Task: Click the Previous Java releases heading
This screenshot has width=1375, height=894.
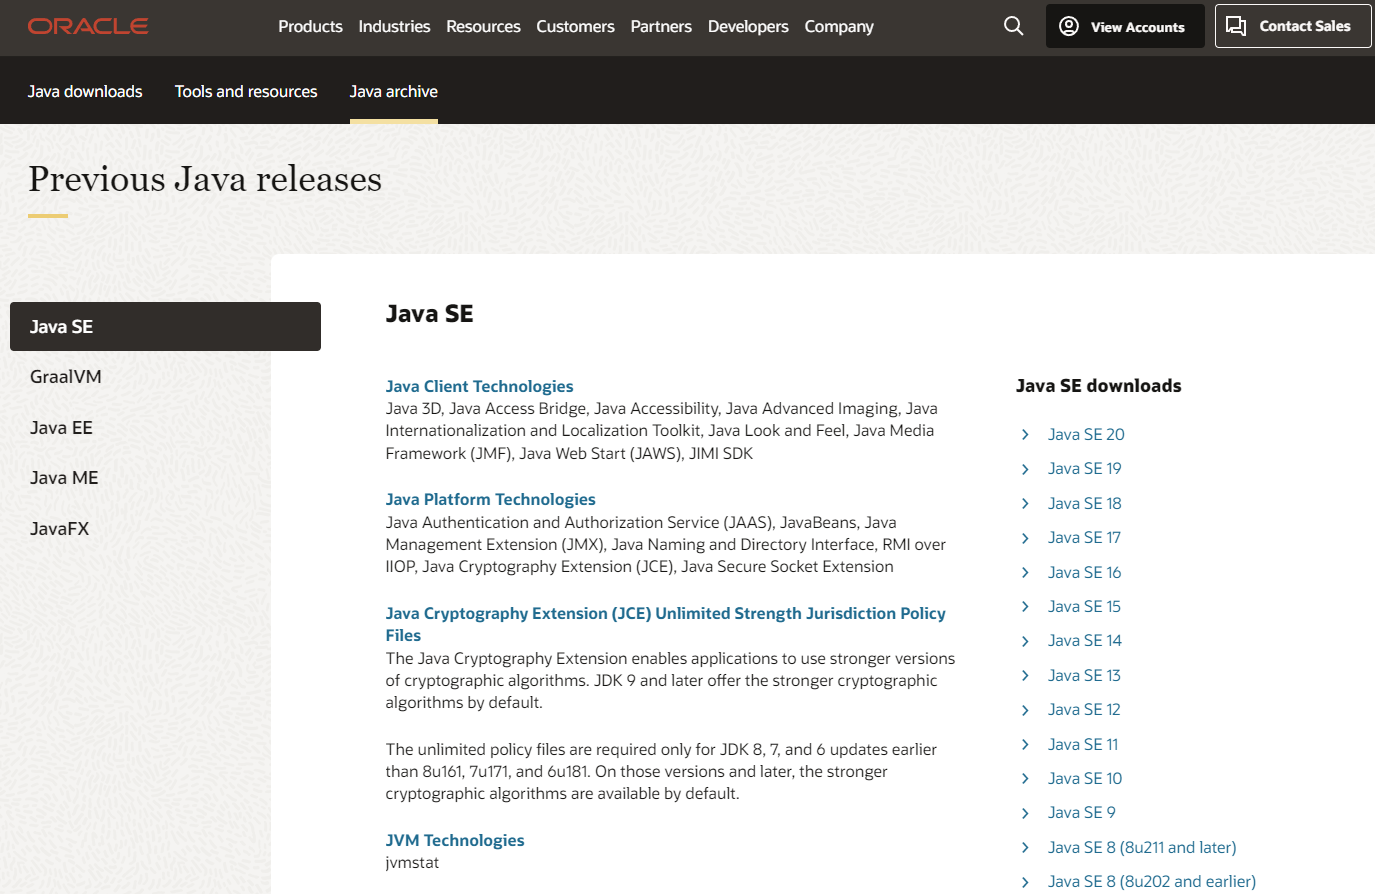Action: click(x=205, y=179)
